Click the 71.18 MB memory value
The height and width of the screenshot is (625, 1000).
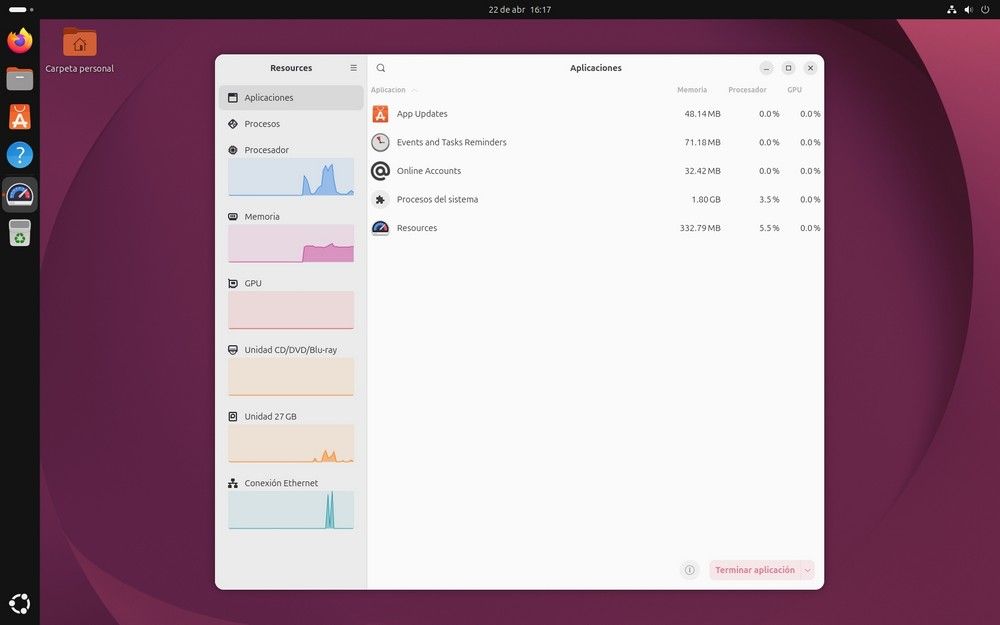[x=702, y=142]
